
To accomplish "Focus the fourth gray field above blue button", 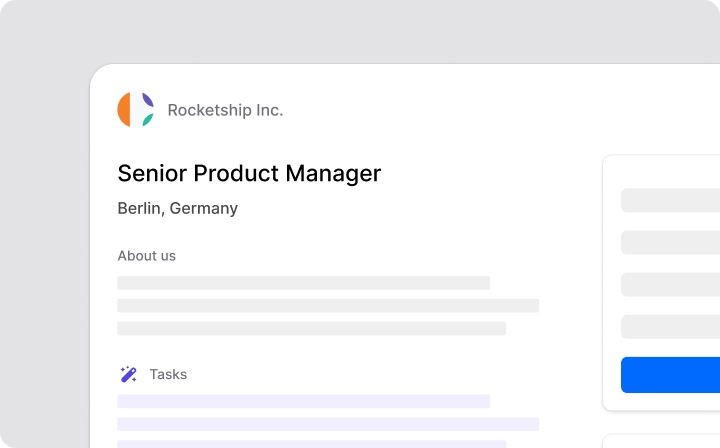I will [x=670, y=326].
